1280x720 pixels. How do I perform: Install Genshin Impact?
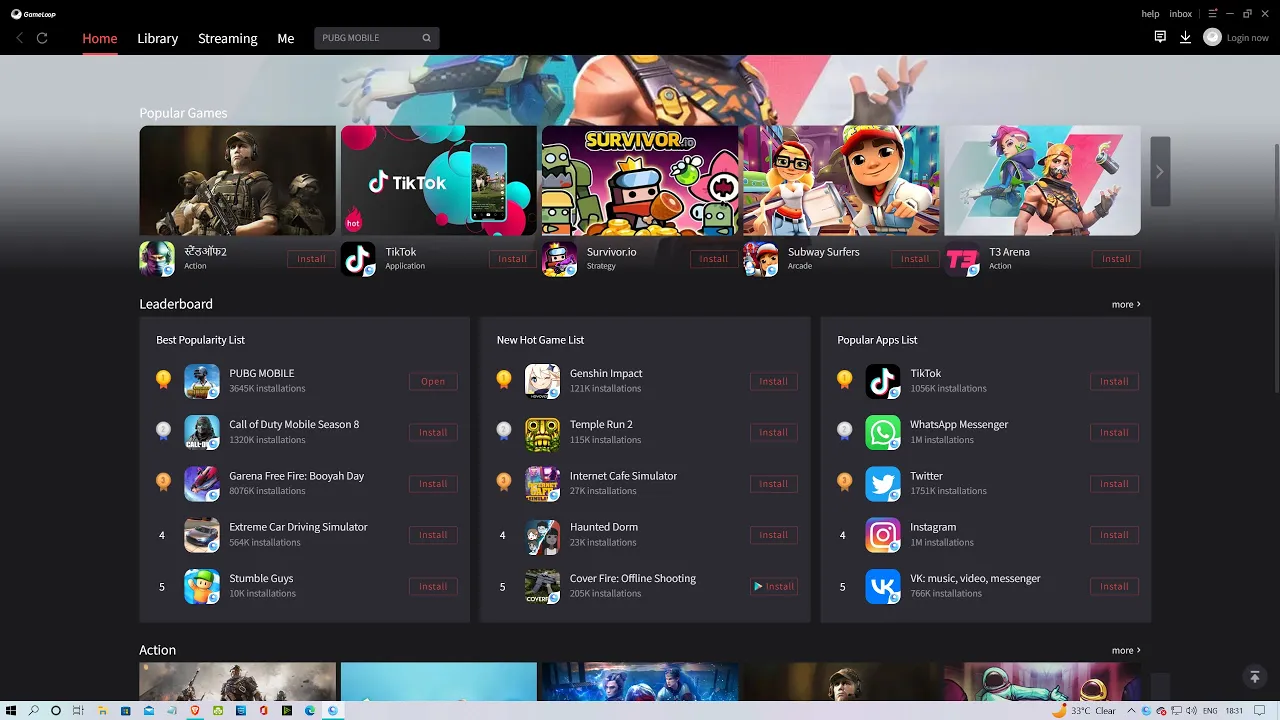coord(774,381)
